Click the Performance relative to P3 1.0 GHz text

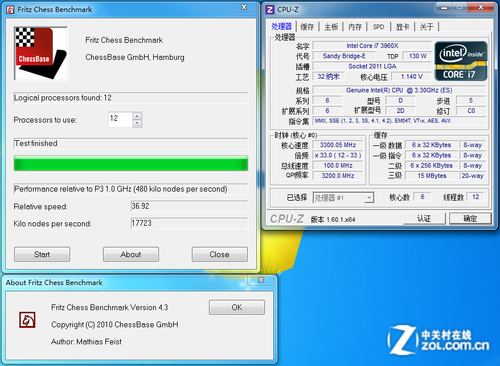point(121,189)
